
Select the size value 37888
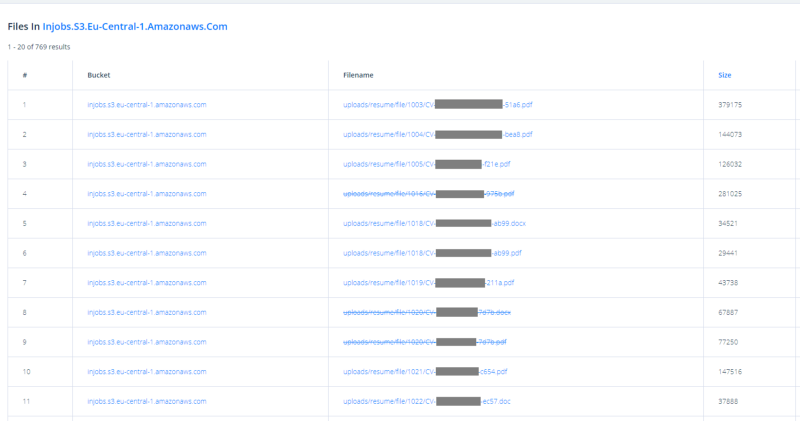tap(728, 401)
